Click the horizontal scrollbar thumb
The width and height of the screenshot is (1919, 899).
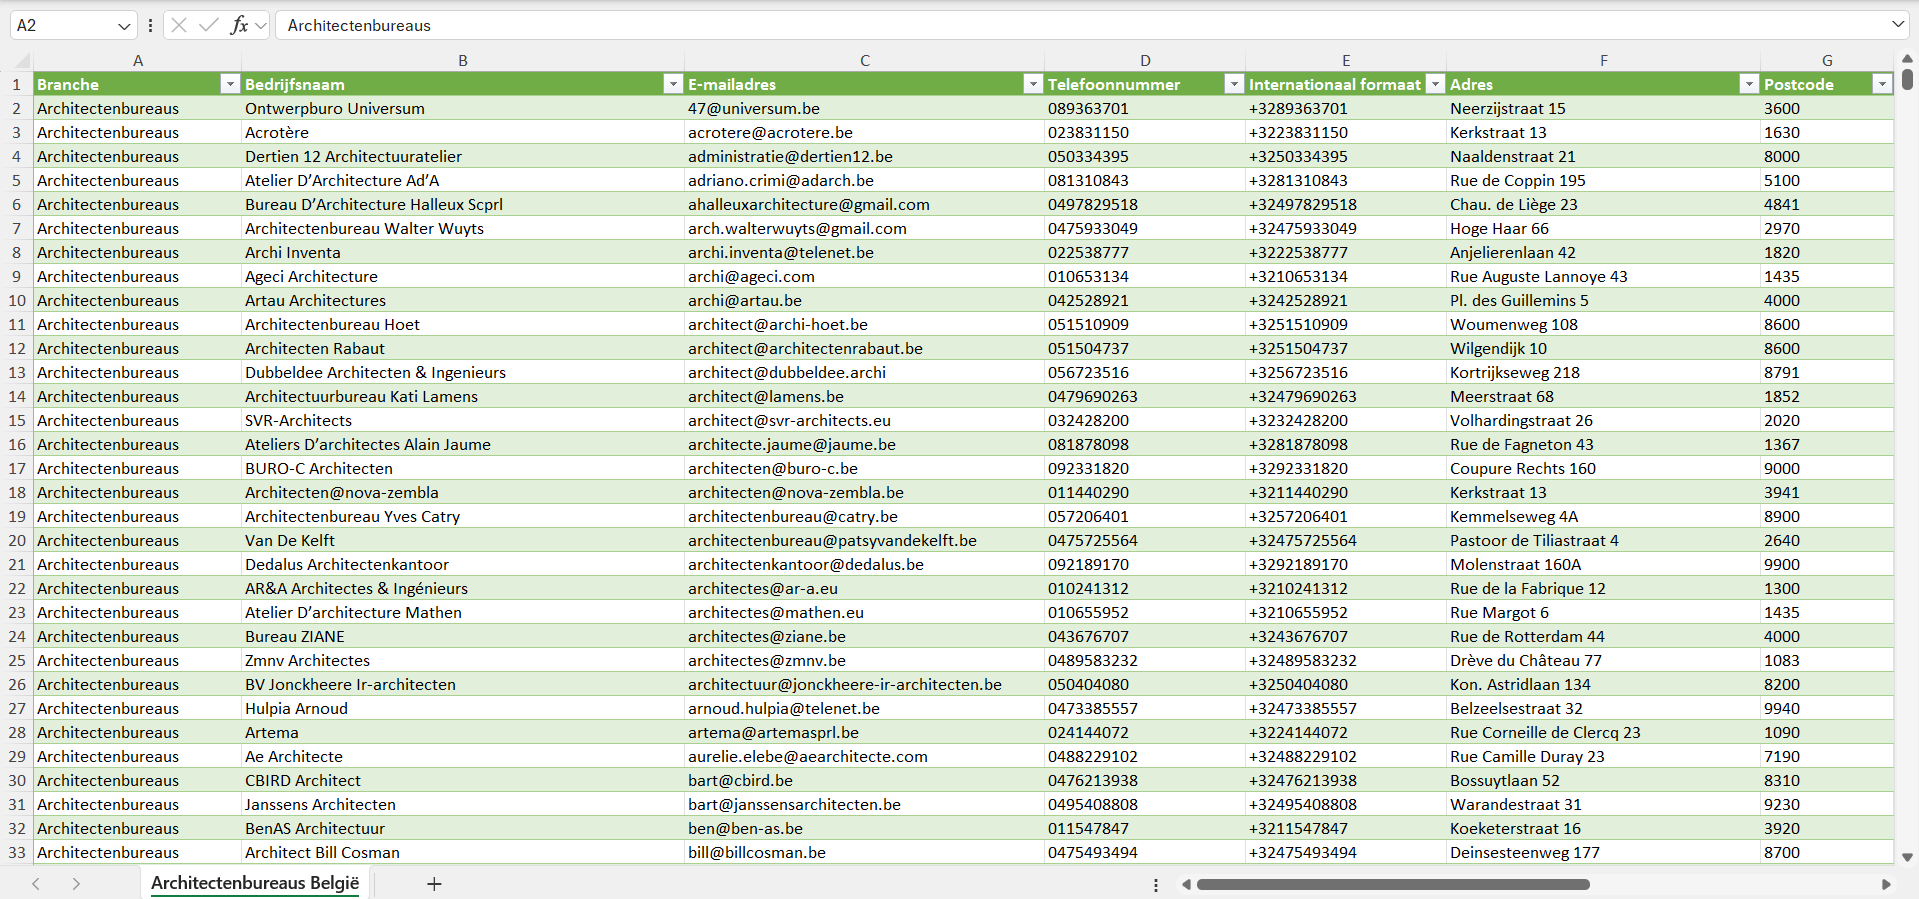point(1392,884)
